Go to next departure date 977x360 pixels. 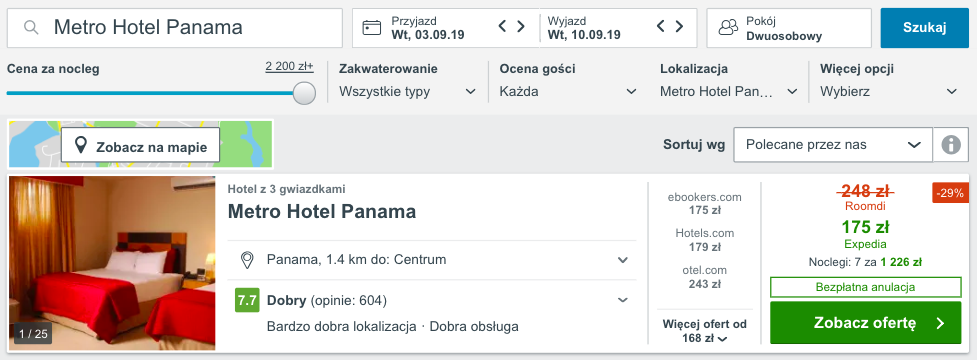pyautogui.click(x=679, y=26)
